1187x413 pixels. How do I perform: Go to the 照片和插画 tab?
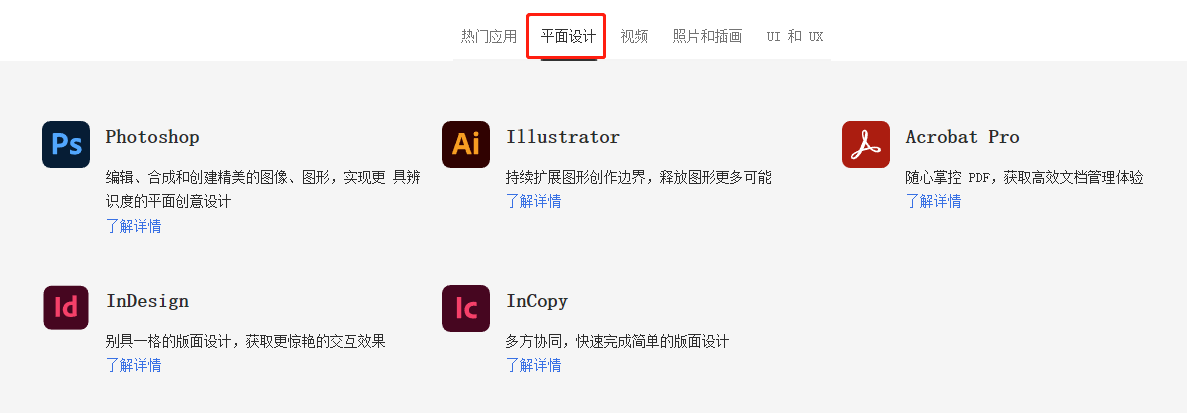tap(707, 37)
